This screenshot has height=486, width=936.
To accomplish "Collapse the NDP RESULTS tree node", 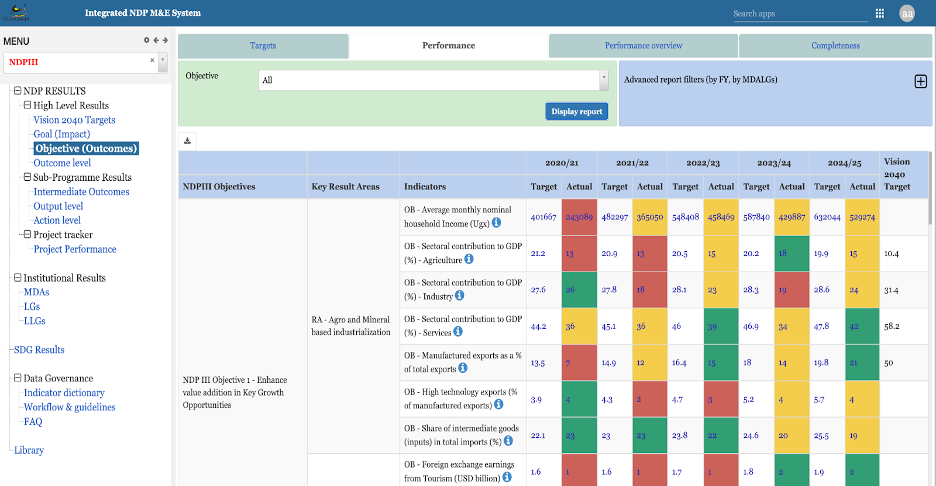I will (18, 91).
